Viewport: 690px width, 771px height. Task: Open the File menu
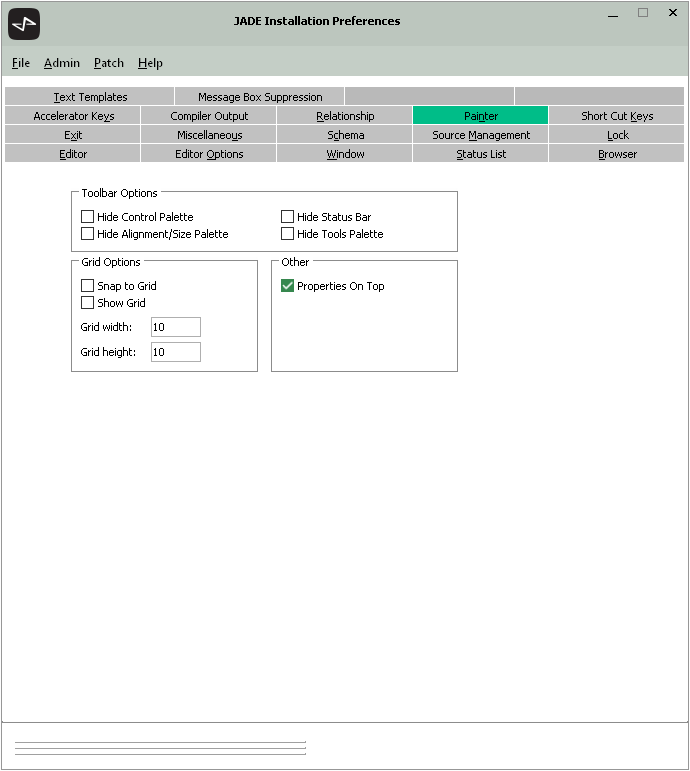coord(21,63)
